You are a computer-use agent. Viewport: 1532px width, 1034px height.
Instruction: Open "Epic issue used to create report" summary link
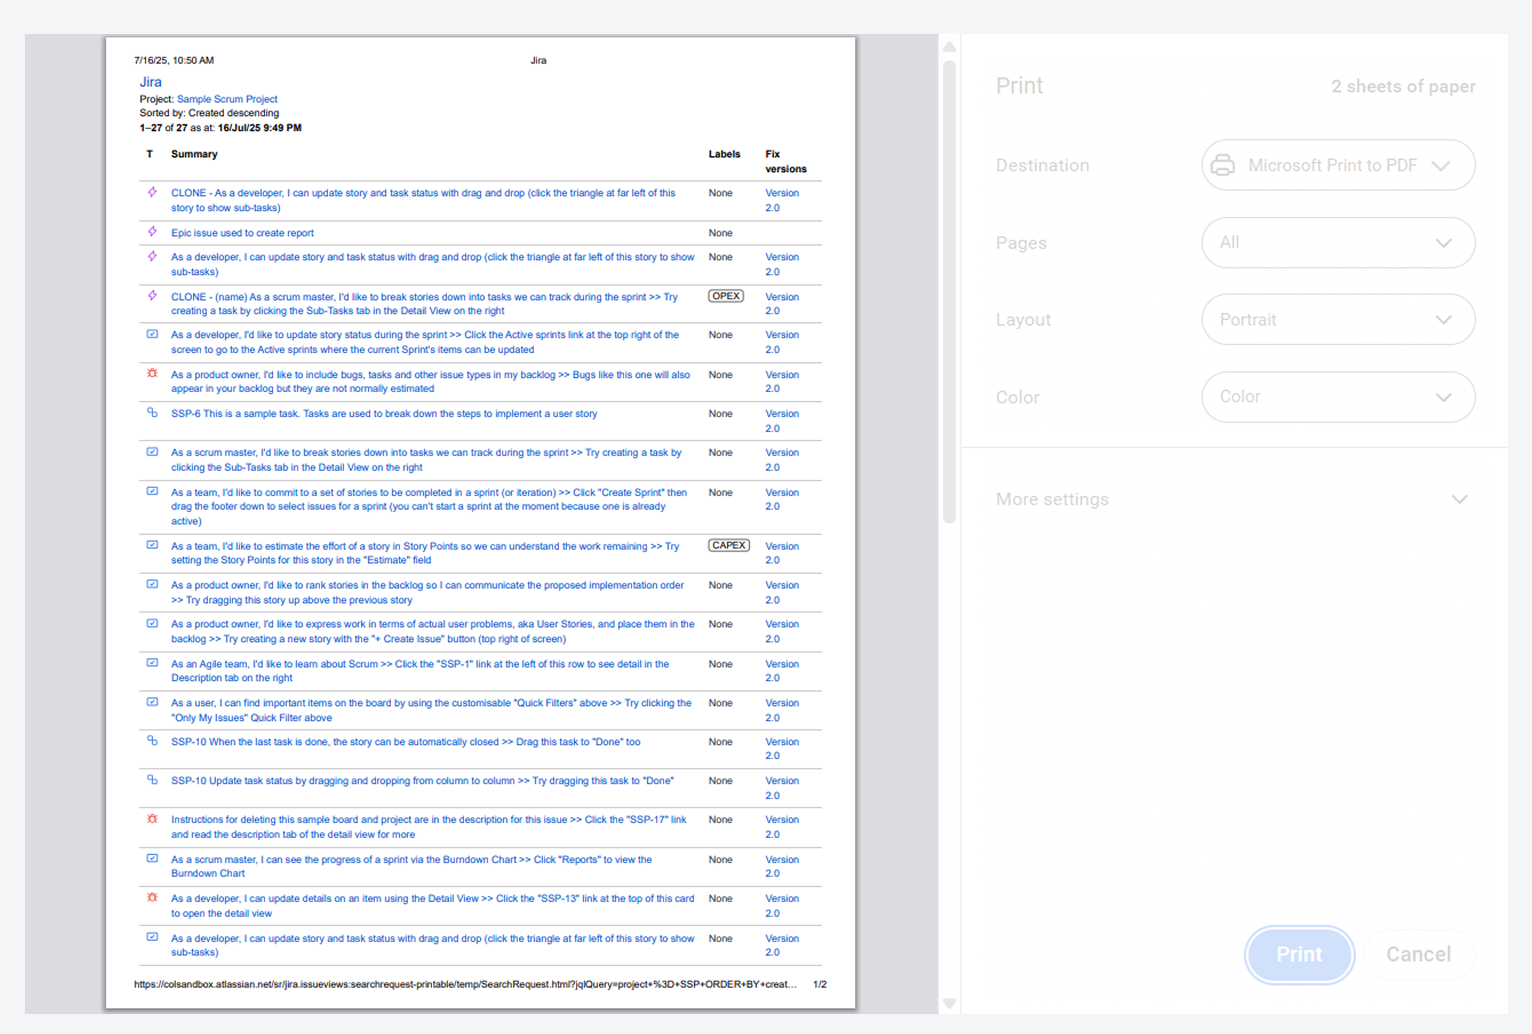tap(242, 233)
